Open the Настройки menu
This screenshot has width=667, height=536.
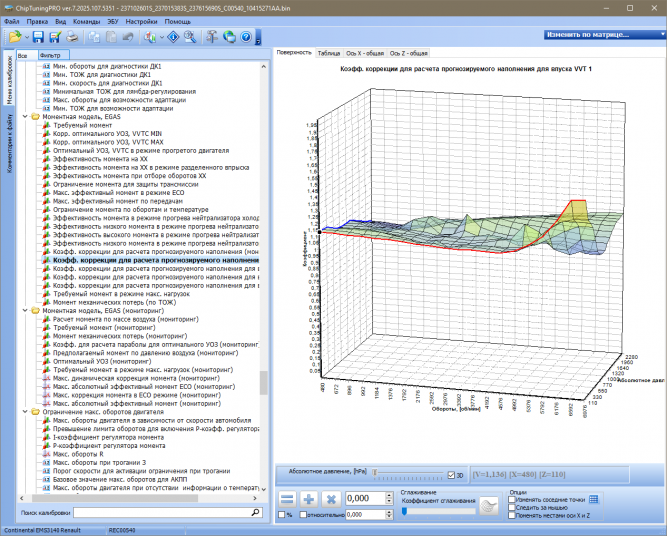141,21
